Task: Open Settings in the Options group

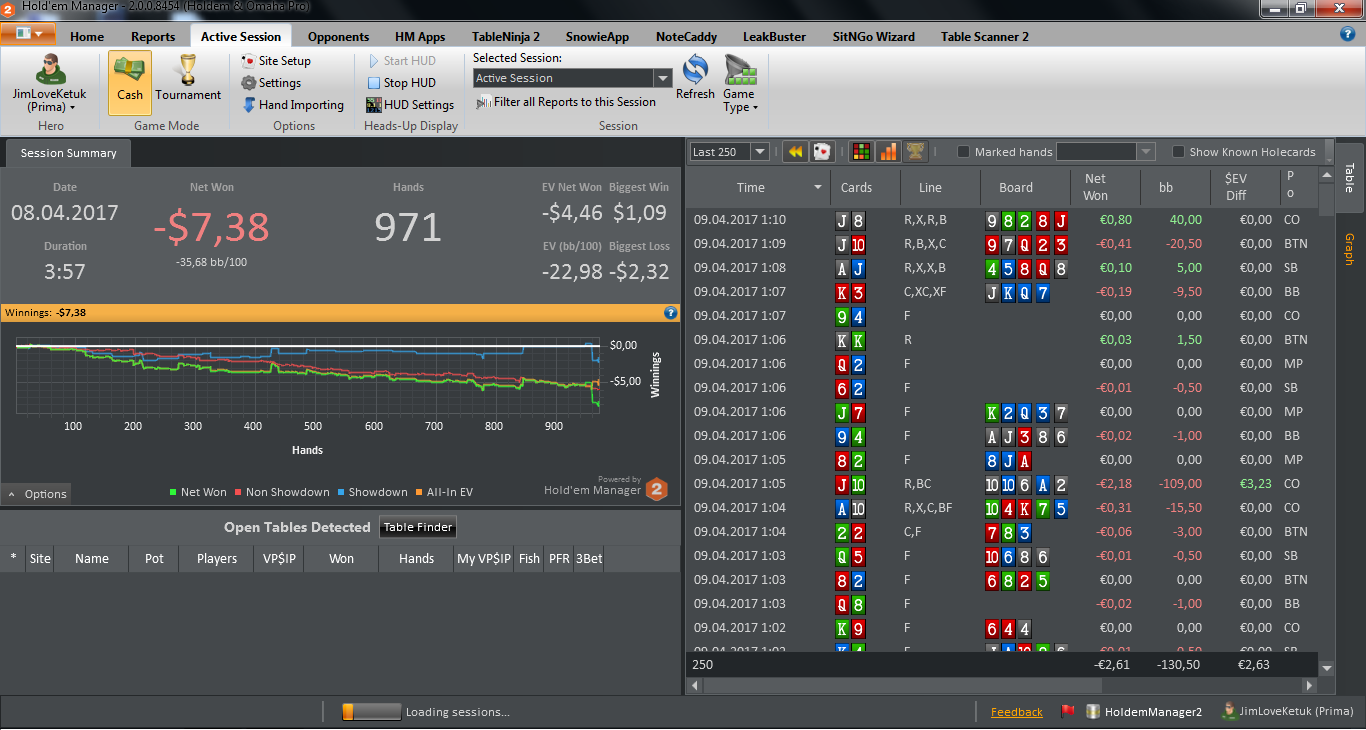Action: click(271, 83)
